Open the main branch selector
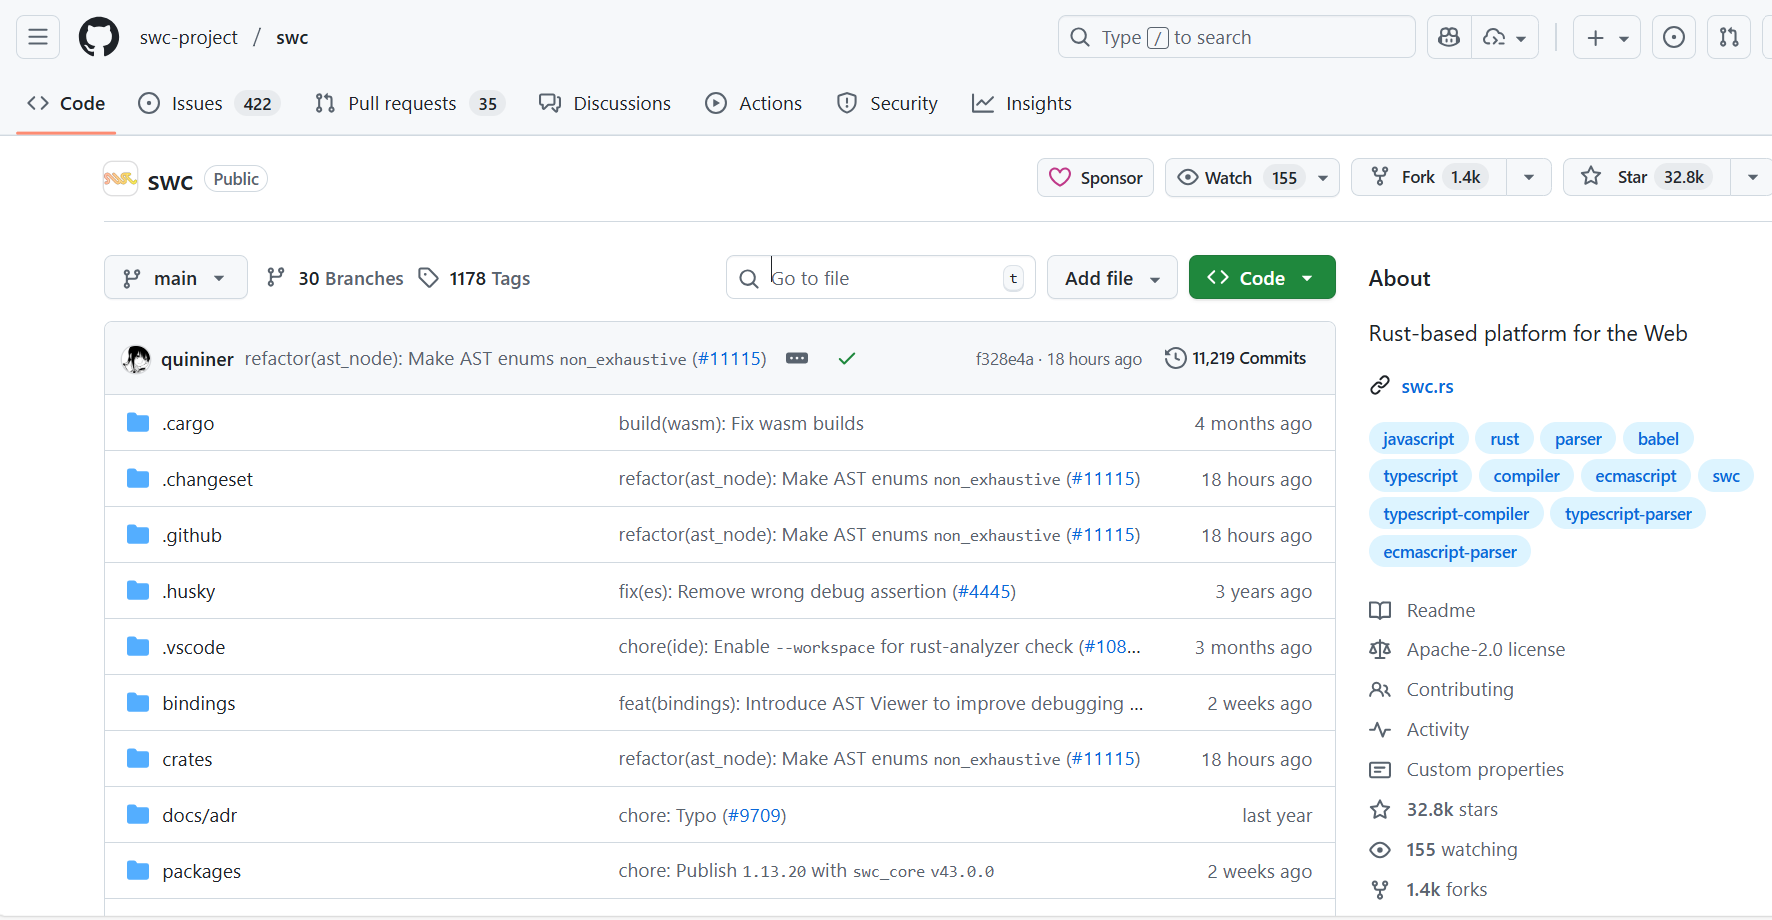Image resolution: width=1772 pixels, height=920 pixels. (175, 278)
